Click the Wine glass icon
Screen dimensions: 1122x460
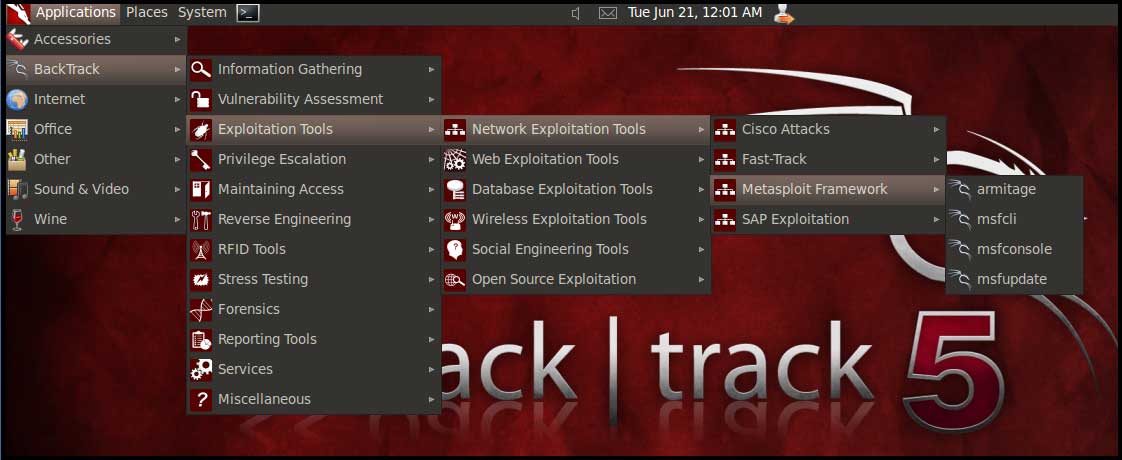click(17, 219)
